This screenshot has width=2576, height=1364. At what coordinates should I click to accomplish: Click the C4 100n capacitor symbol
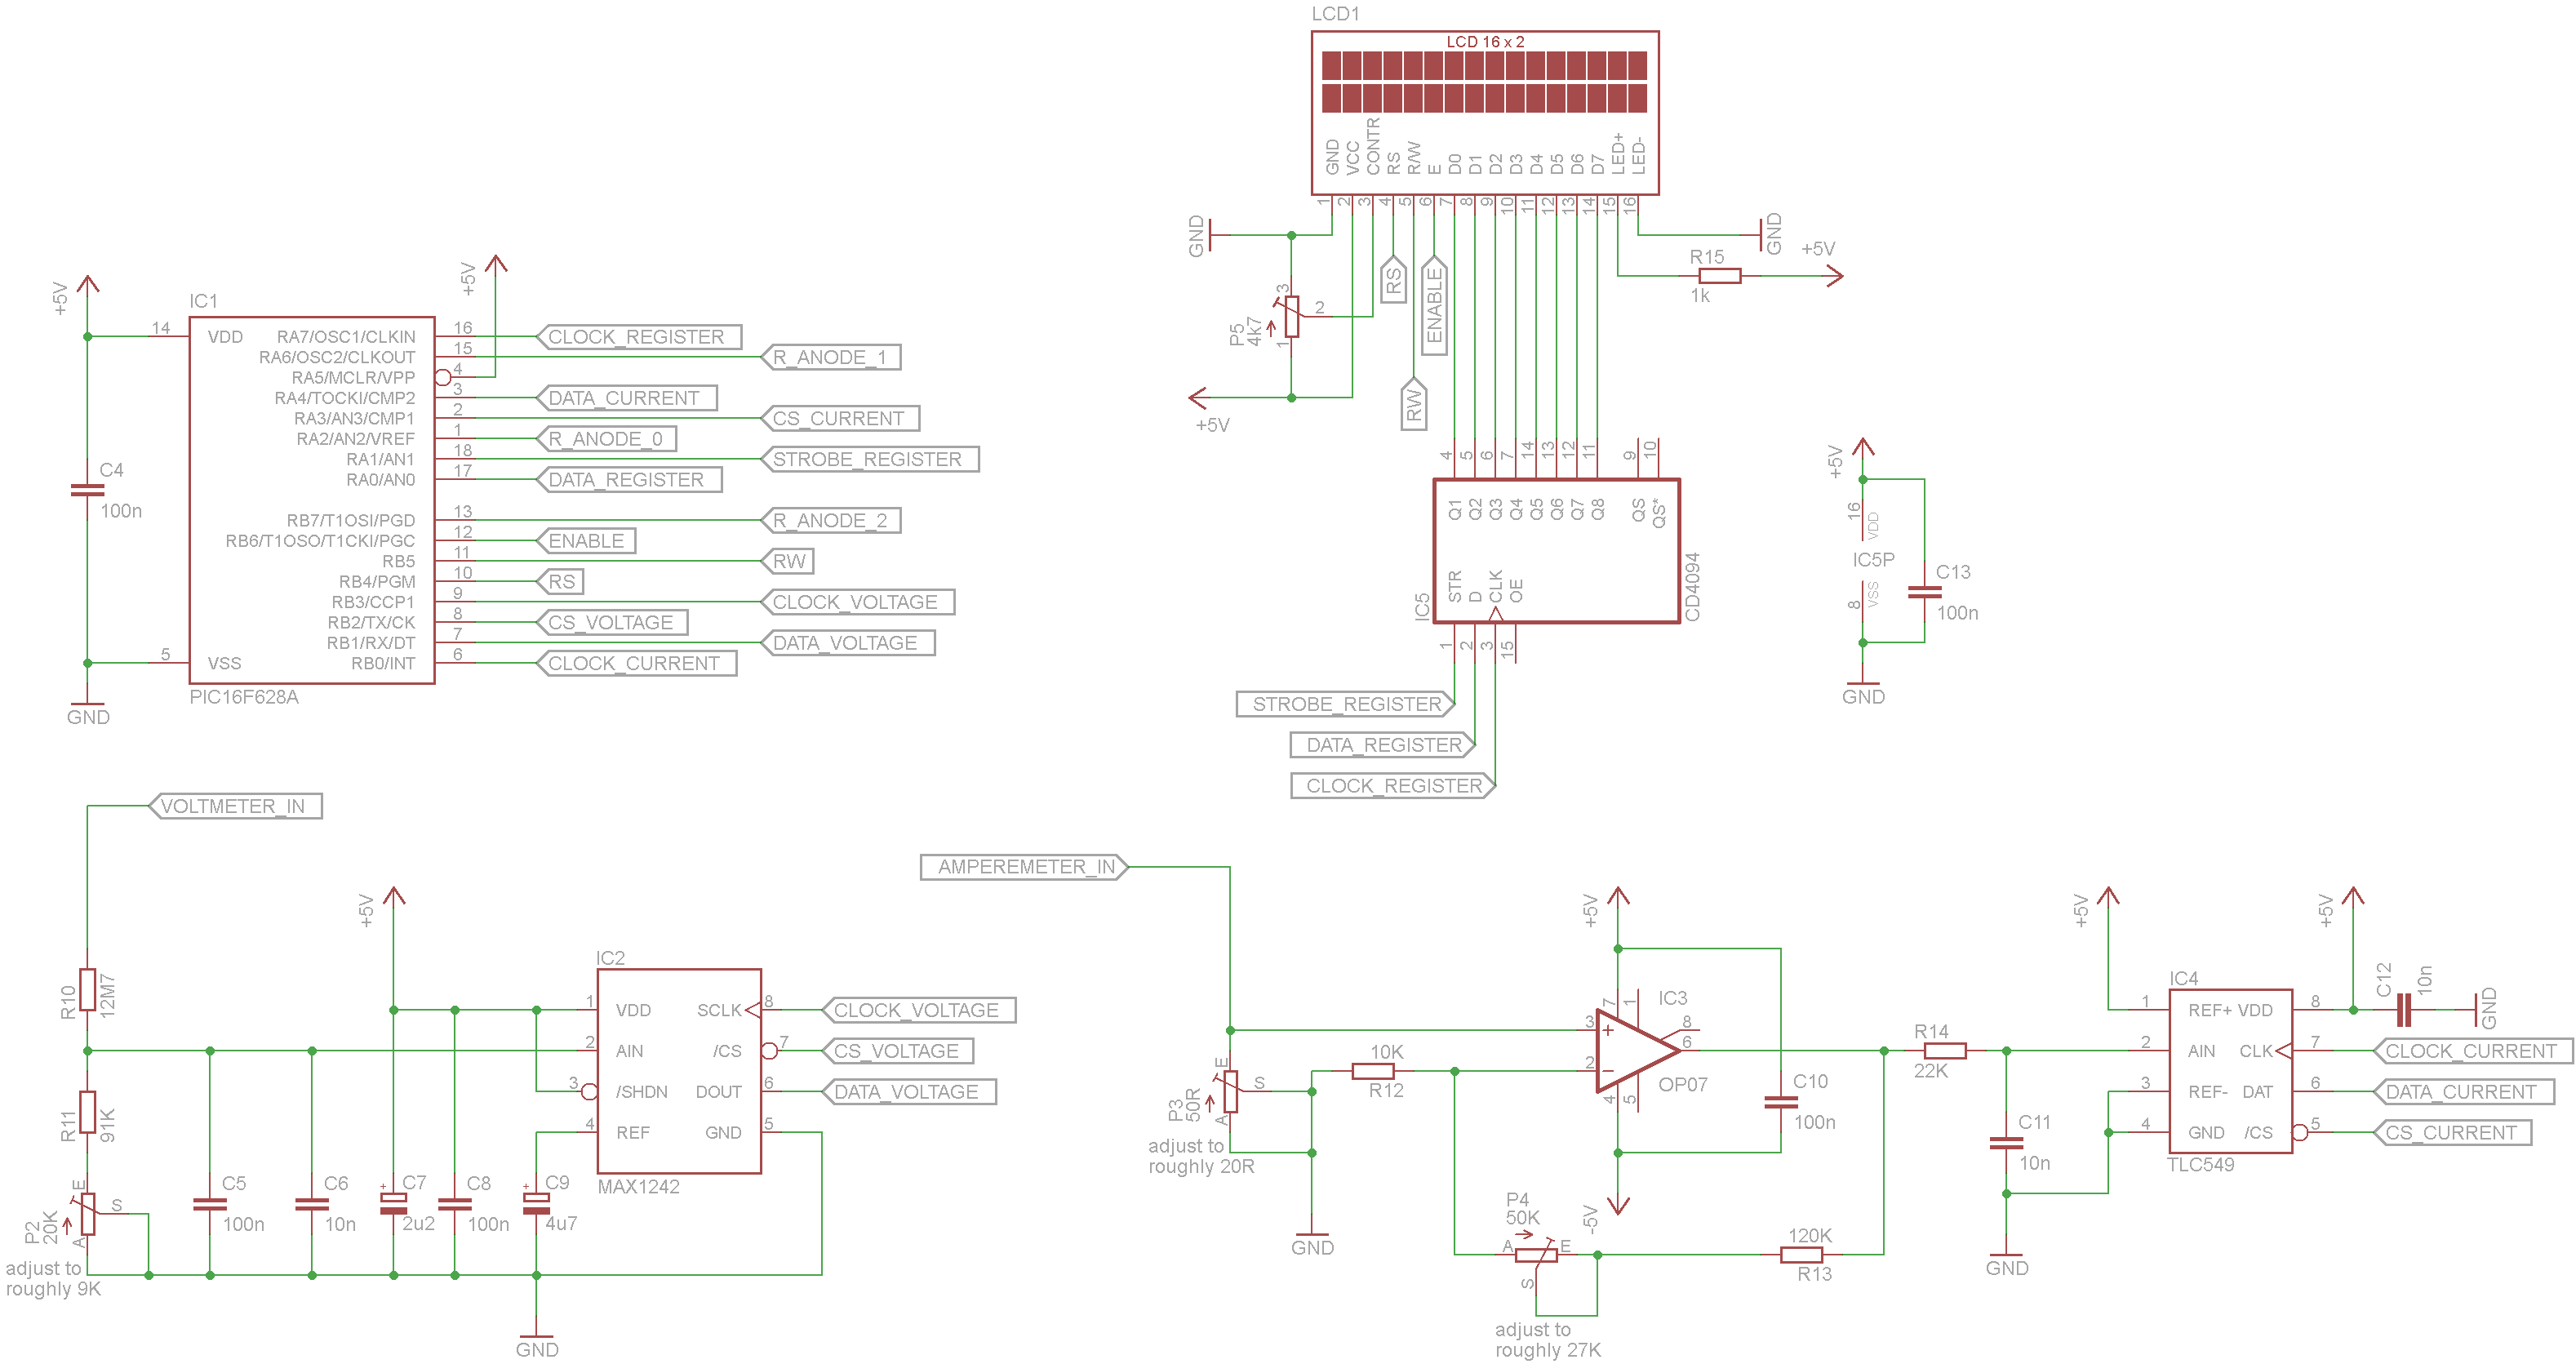tap(87, 490)
